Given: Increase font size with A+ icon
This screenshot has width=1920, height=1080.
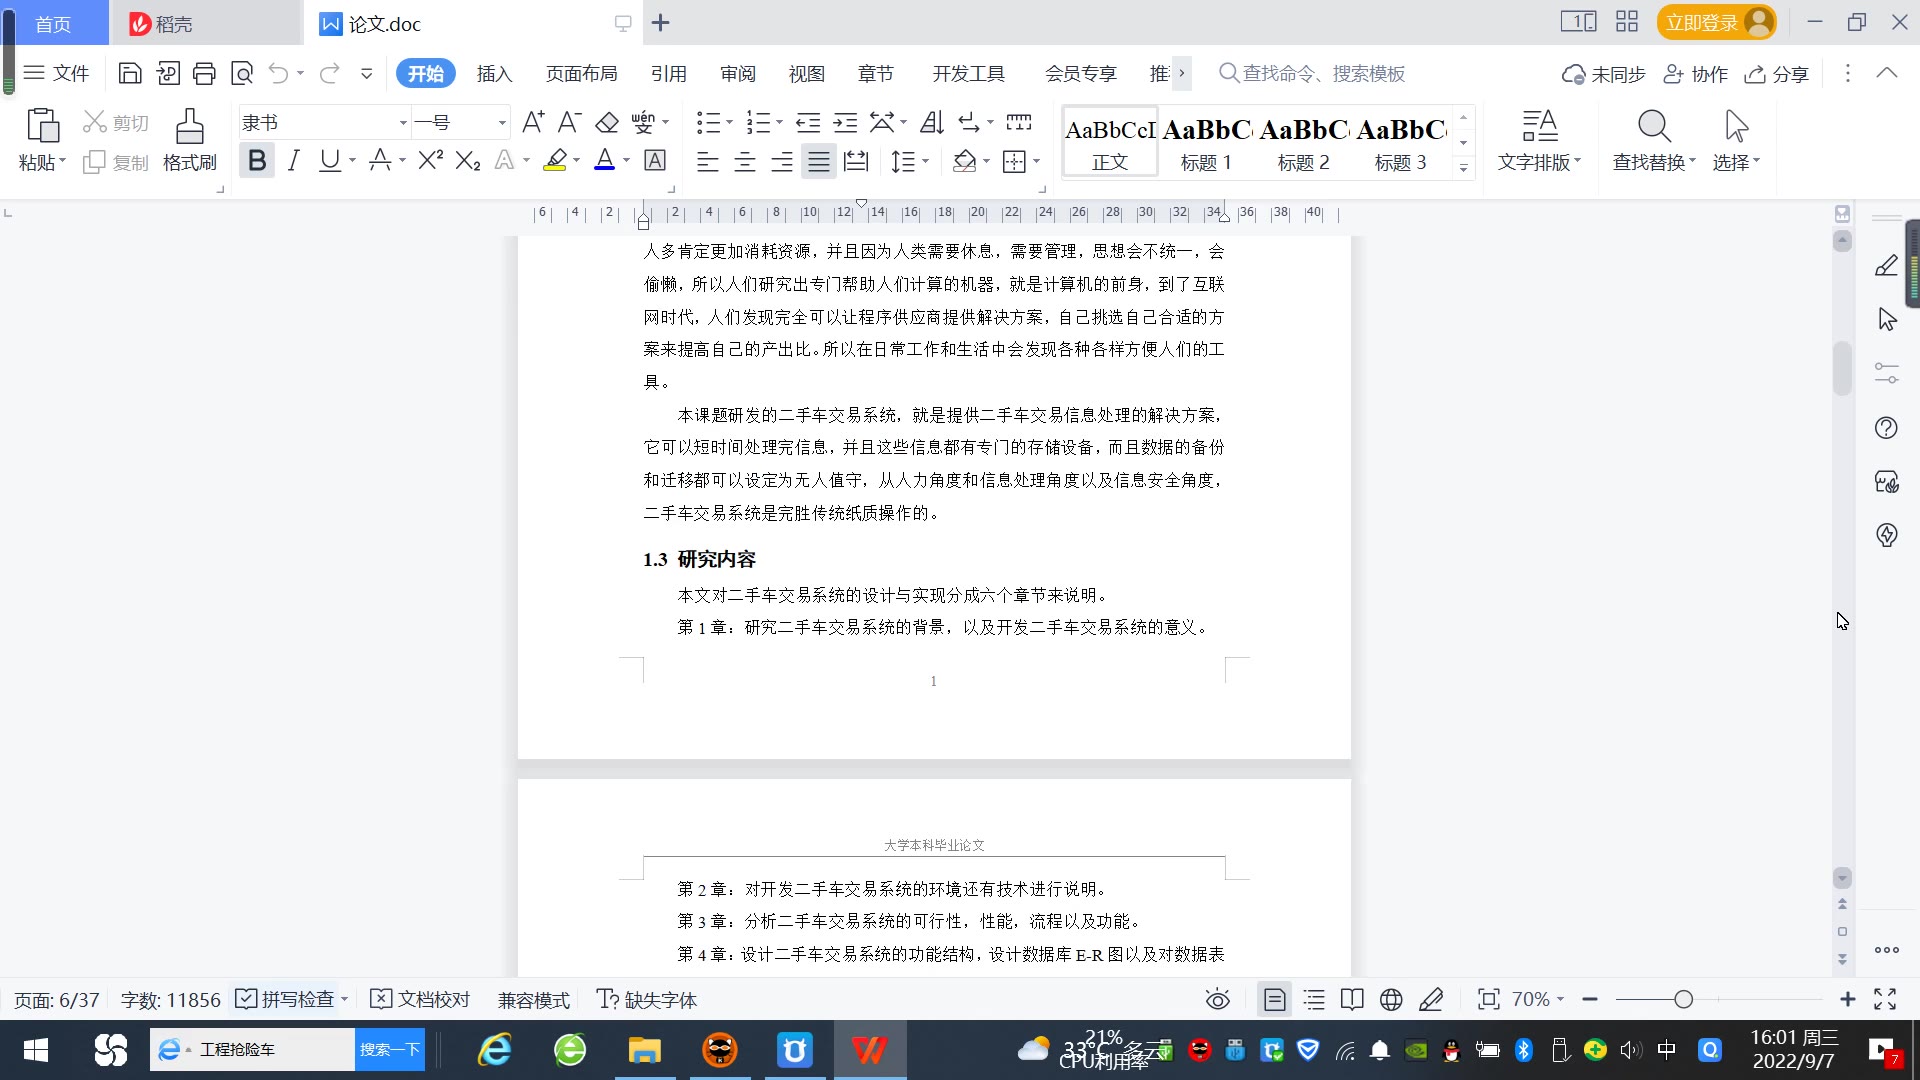Looking at the screenshot, I should [533, 122].
